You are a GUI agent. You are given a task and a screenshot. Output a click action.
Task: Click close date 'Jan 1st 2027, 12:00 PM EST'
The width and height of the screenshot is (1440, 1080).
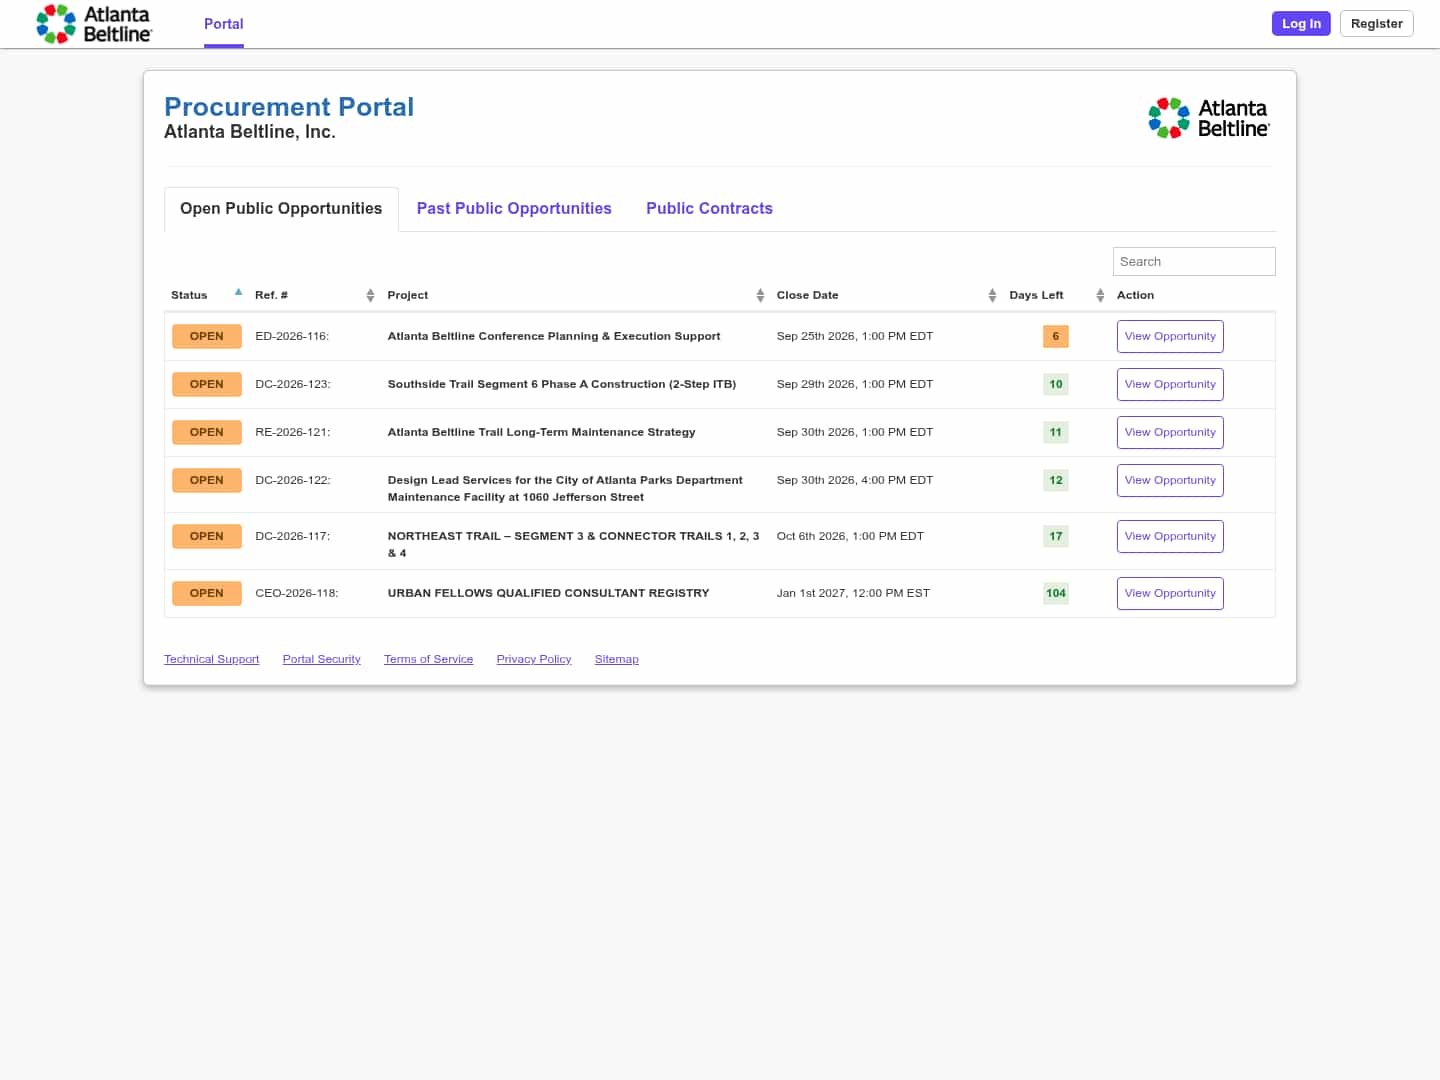pos(854,594)
